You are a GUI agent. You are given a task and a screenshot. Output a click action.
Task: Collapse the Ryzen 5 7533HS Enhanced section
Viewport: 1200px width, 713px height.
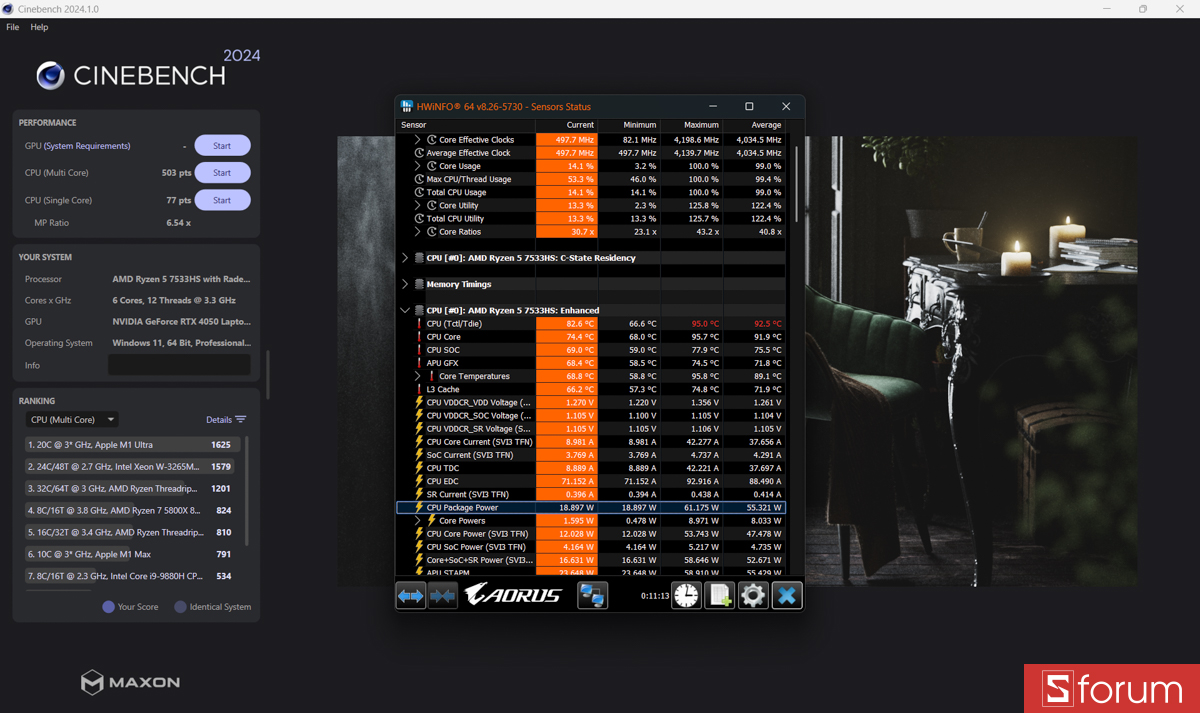405,310
